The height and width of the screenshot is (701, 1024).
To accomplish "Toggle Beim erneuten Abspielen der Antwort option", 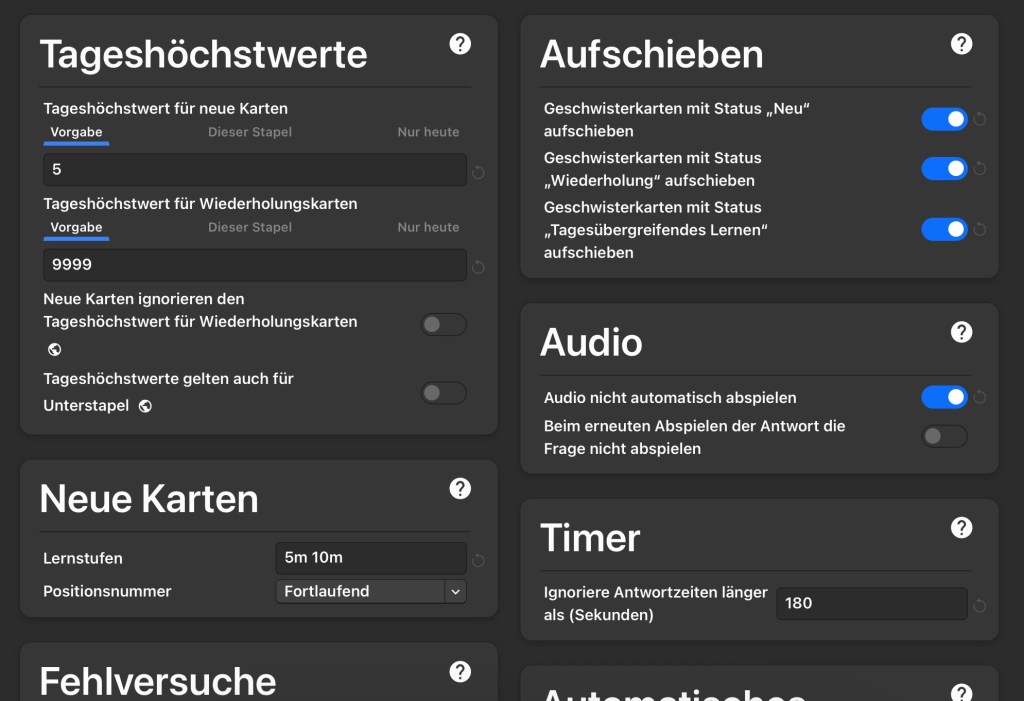I will [x=943, y=436].
